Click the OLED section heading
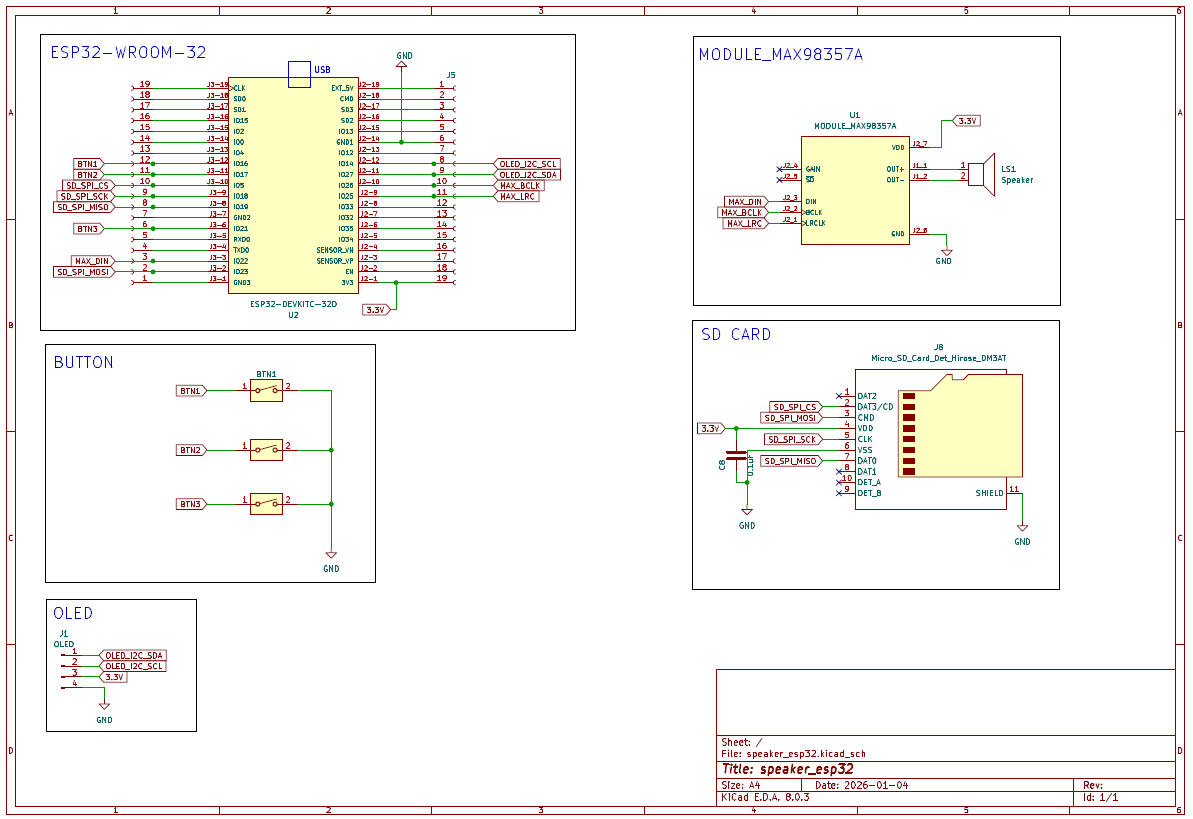This screenshot has width=1193, height=819. click(73, 613)
